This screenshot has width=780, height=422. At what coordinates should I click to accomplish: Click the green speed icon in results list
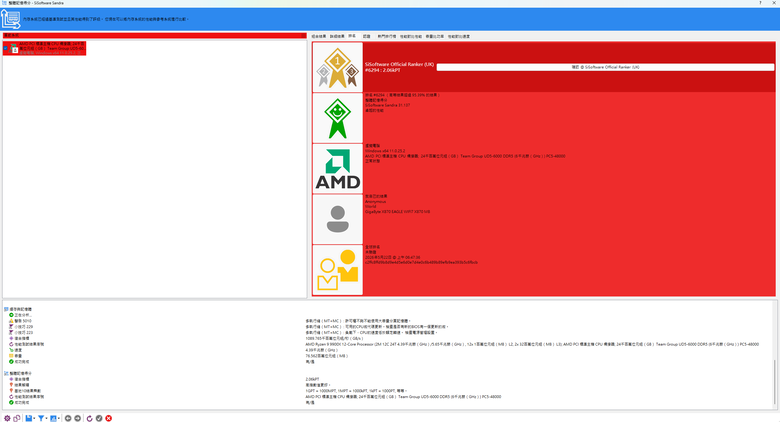pos(11,350)
